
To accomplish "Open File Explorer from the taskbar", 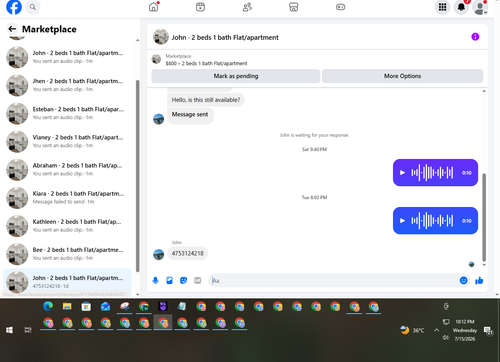I will click(x=67, y=306).
